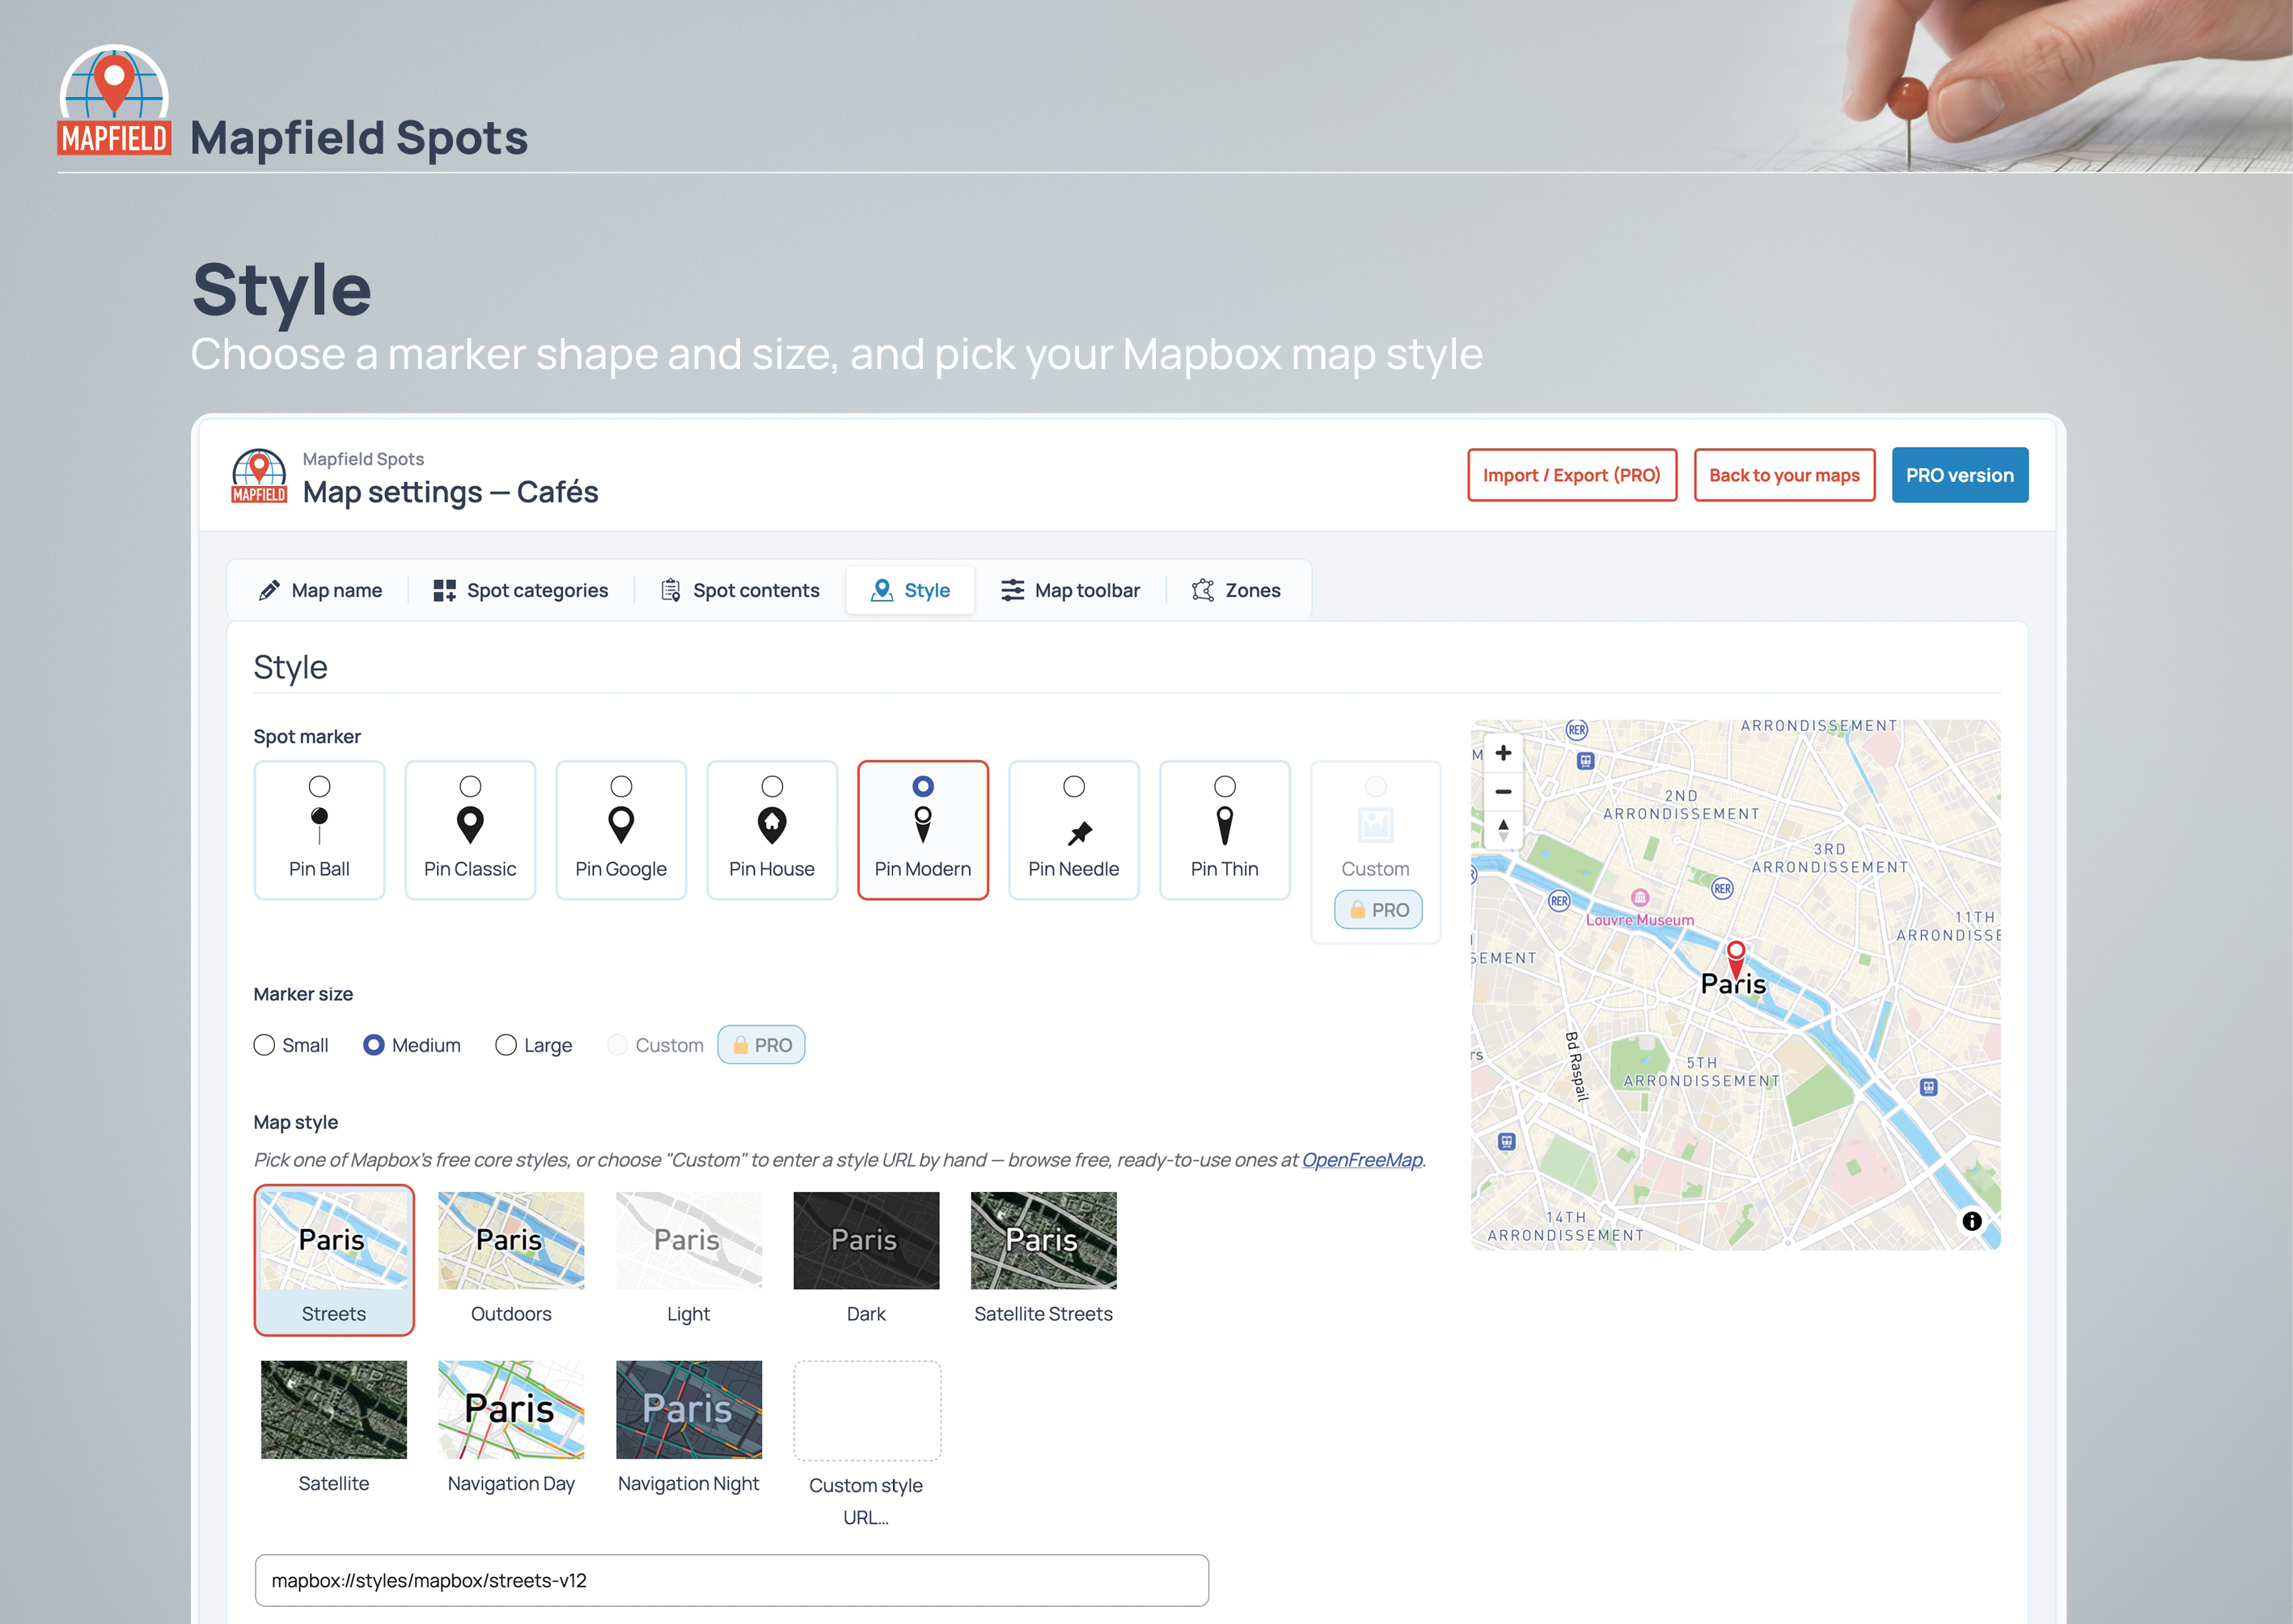Viewport: 2293px width, 1624px height.
Task: Open map attribution info icon
Action: click(1971, 1221)
